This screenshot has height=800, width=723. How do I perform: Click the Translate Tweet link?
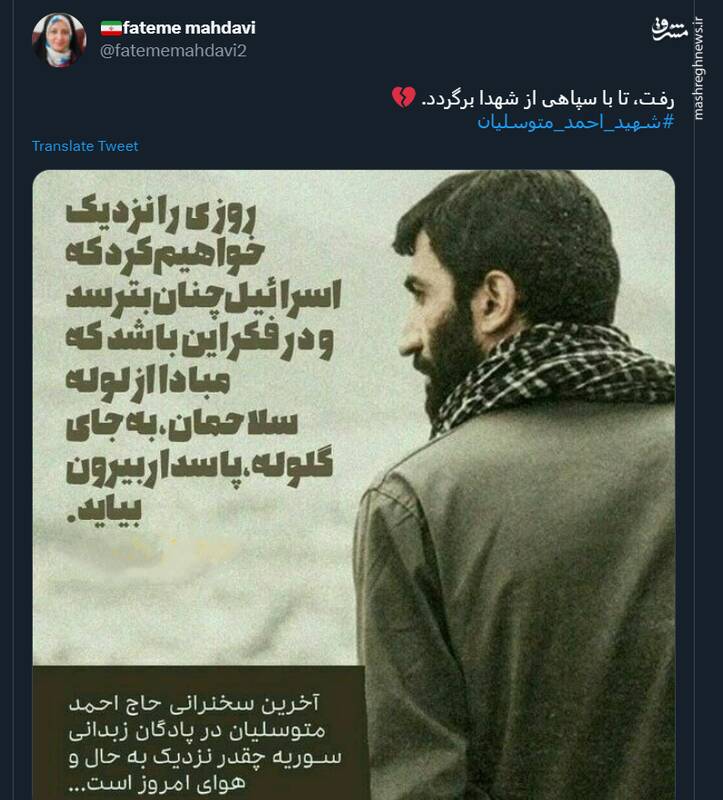point(85,146)
